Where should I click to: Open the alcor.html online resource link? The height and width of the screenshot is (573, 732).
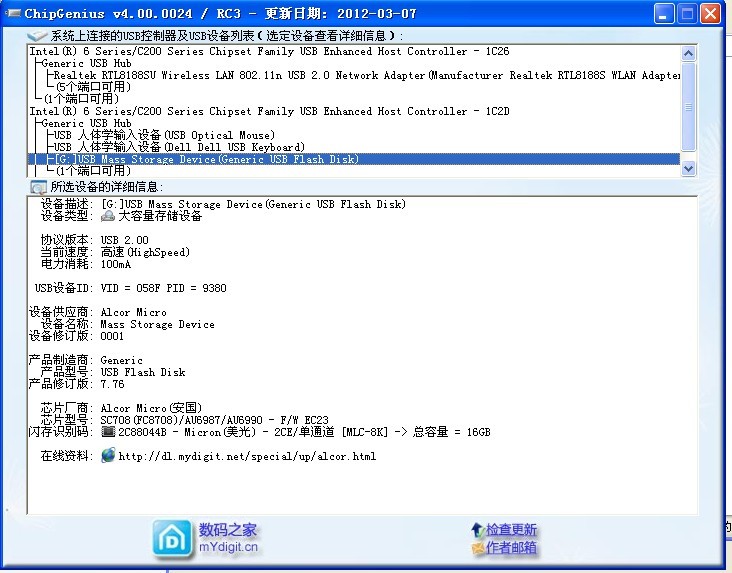(x=247, y=456)
